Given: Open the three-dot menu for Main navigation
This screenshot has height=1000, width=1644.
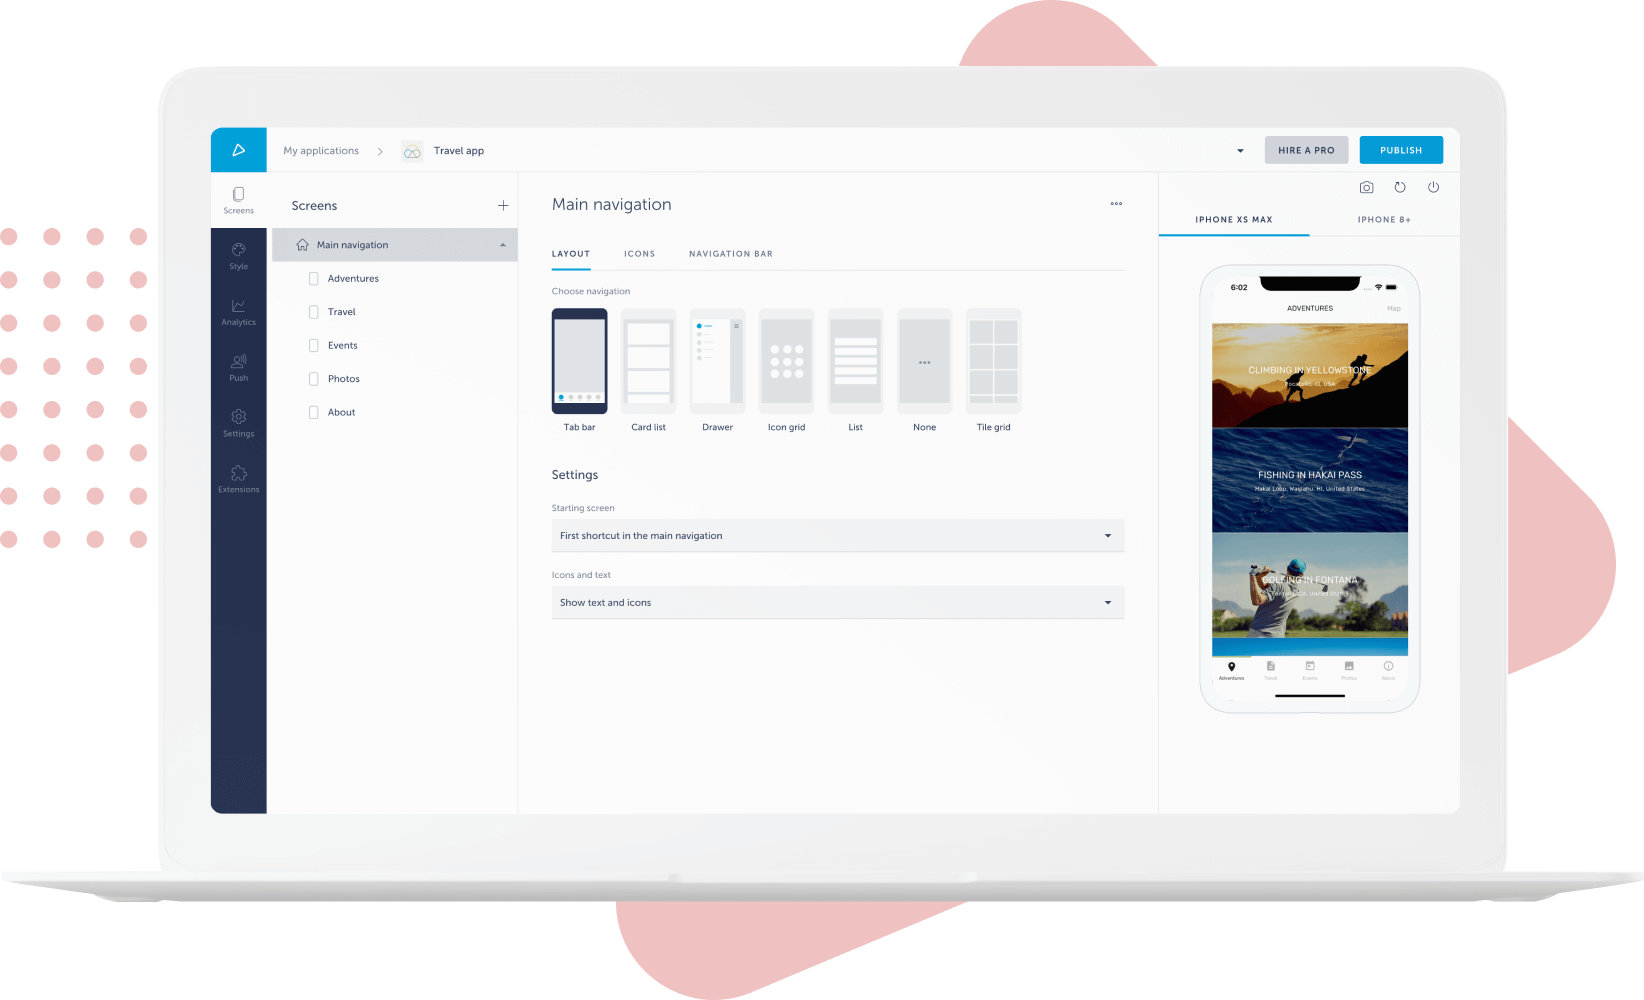Looking at the screenshot, I should [1116, 204].
